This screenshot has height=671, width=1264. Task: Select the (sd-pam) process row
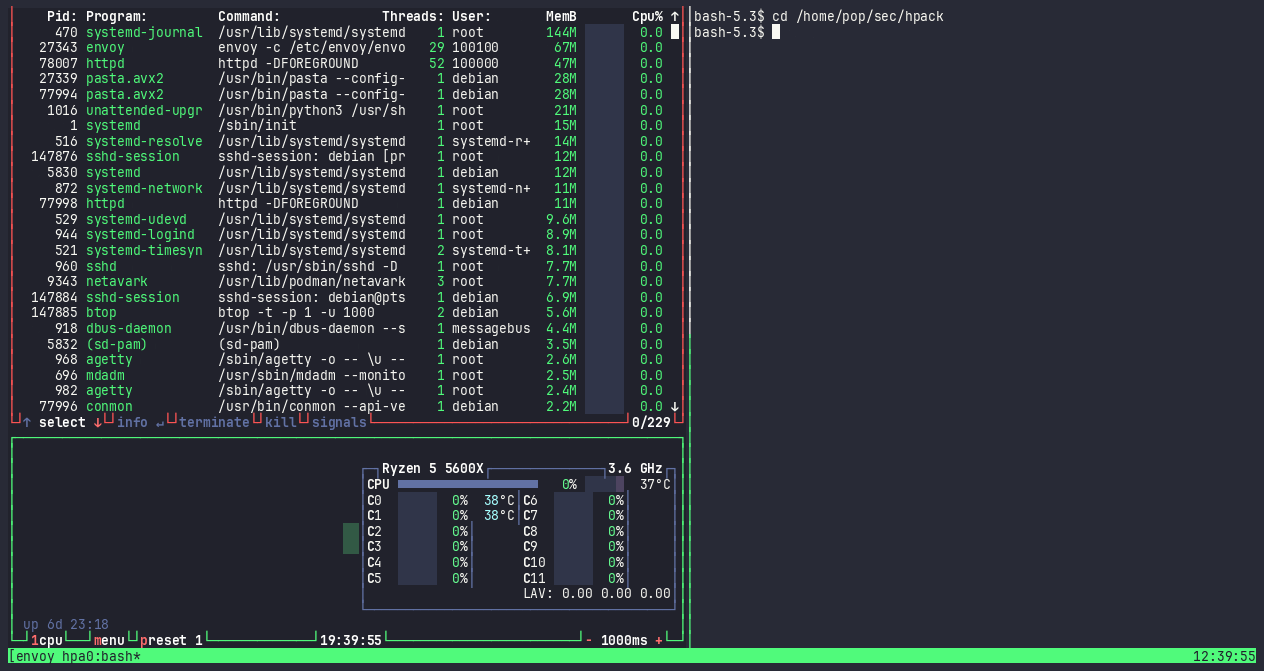coord(342,344)
